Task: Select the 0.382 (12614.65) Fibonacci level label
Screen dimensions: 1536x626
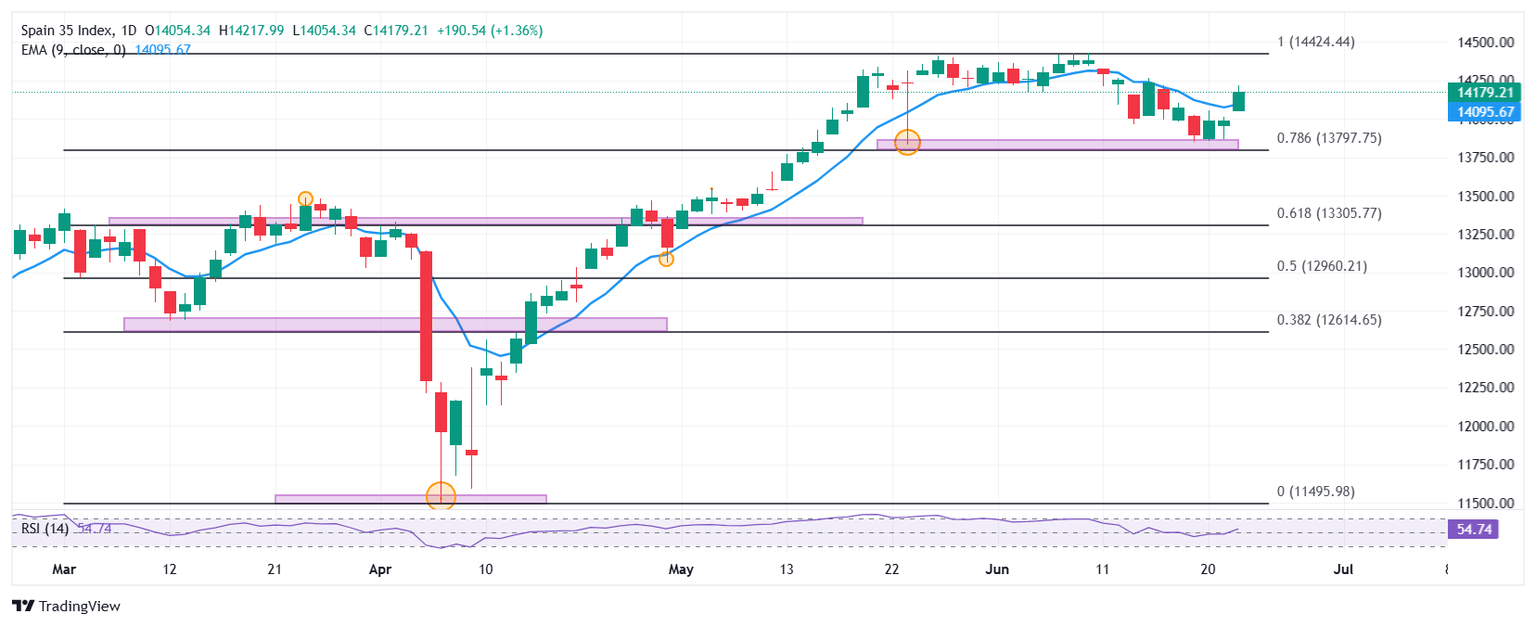Action: point(1329,320)
